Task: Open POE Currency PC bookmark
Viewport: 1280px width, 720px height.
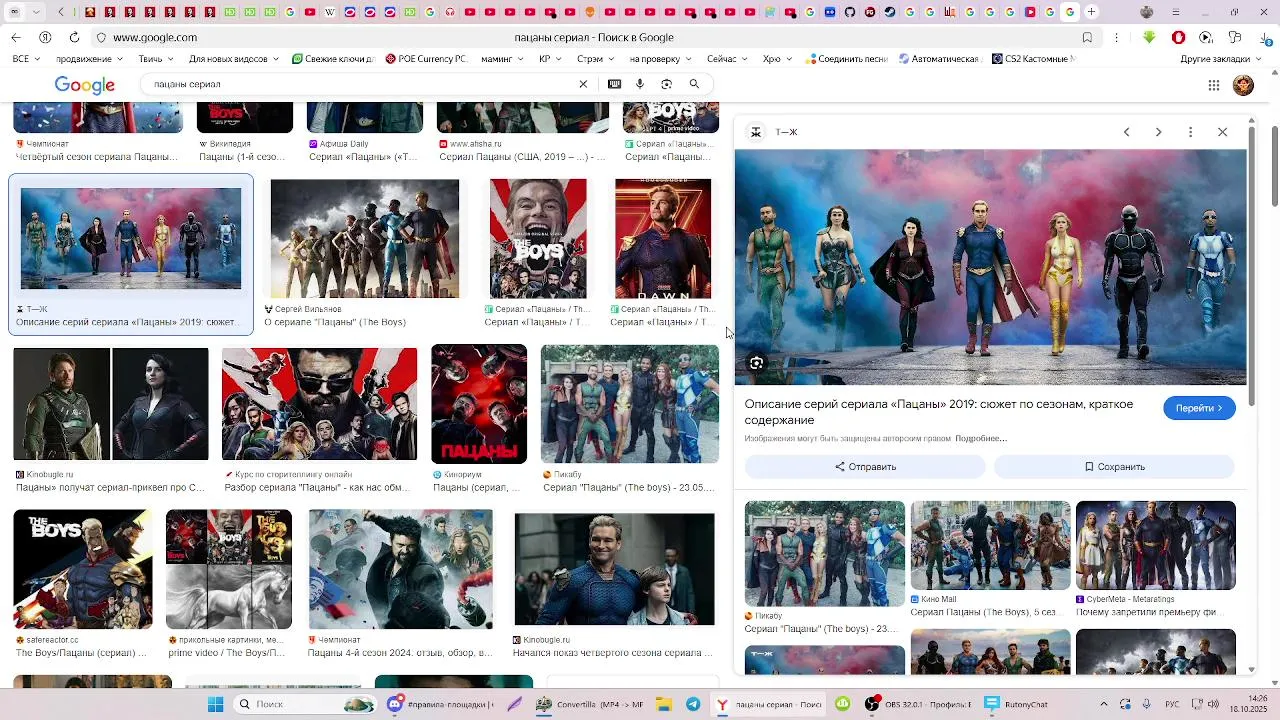Action: 426,59
